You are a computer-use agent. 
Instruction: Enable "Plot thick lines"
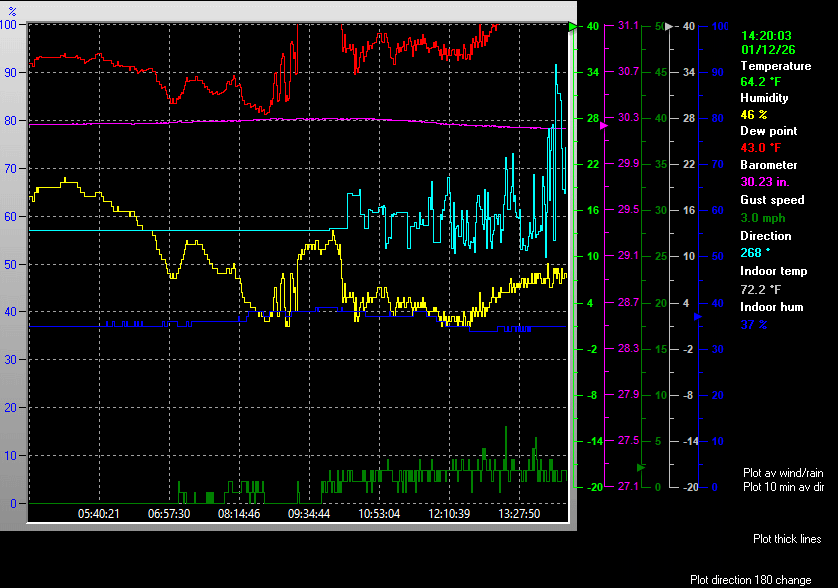[x=786, y=539]
